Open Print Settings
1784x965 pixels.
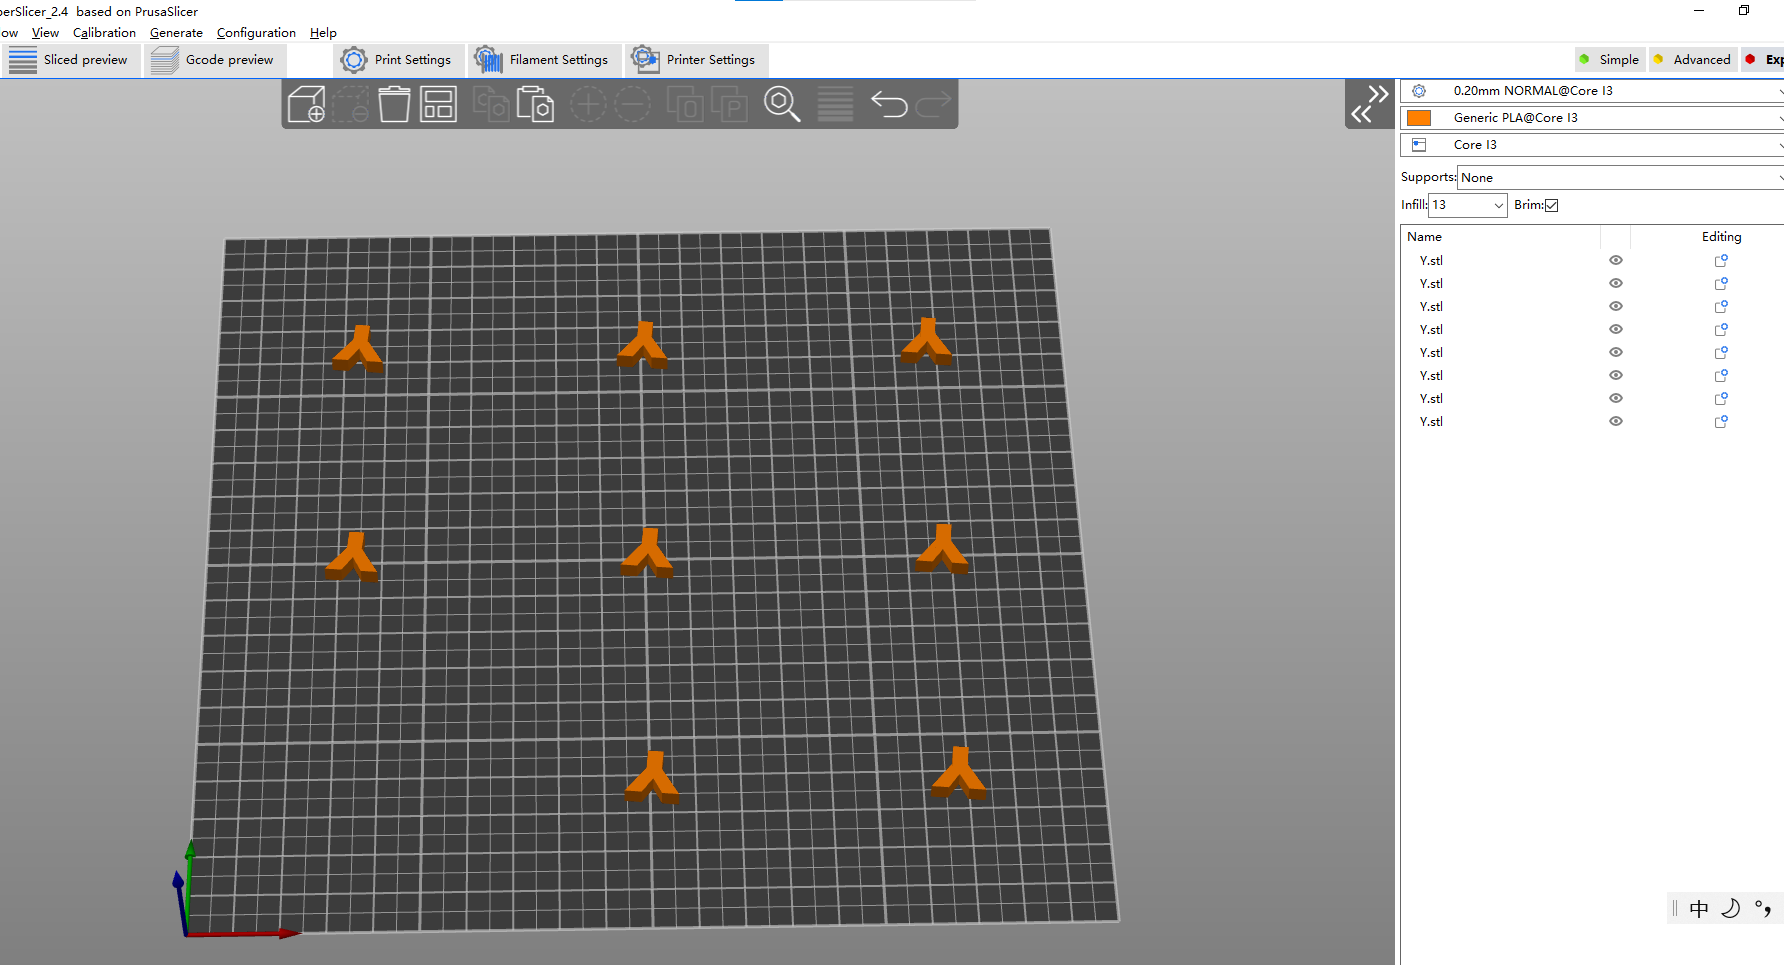(398, 60)
